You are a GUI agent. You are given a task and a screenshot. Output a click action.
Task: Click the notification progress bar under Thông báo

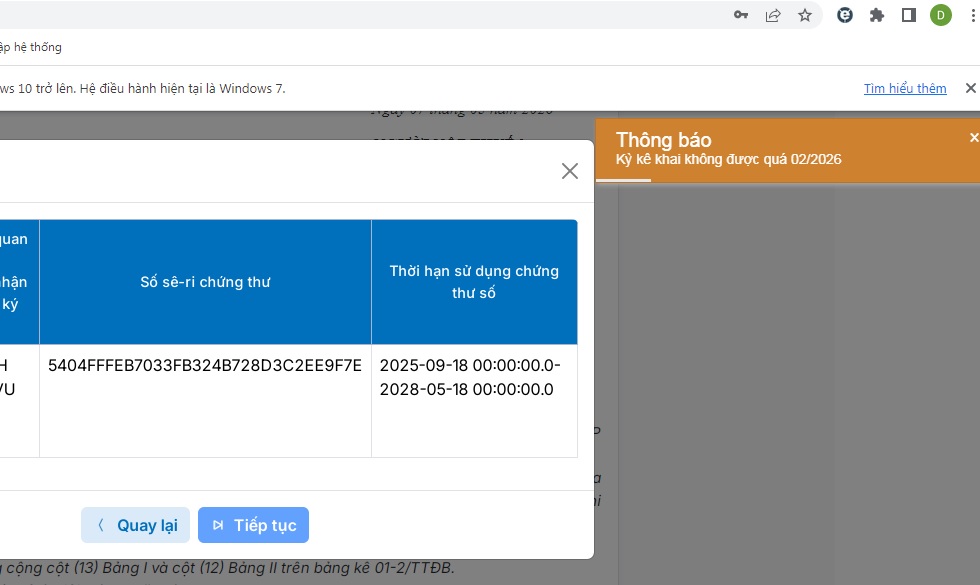click(x=623, y=180)
